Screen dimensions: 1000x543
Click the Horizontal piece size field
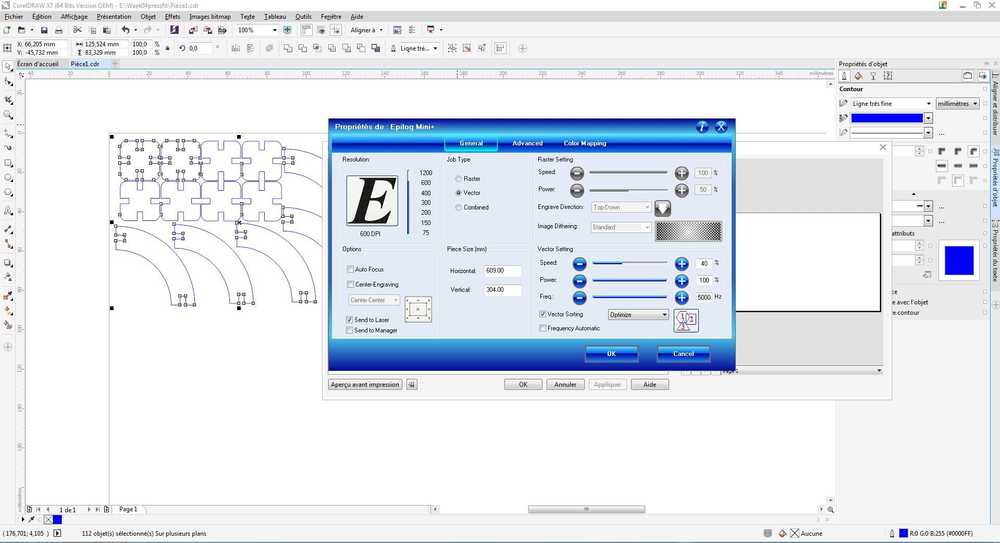point(502,271)
